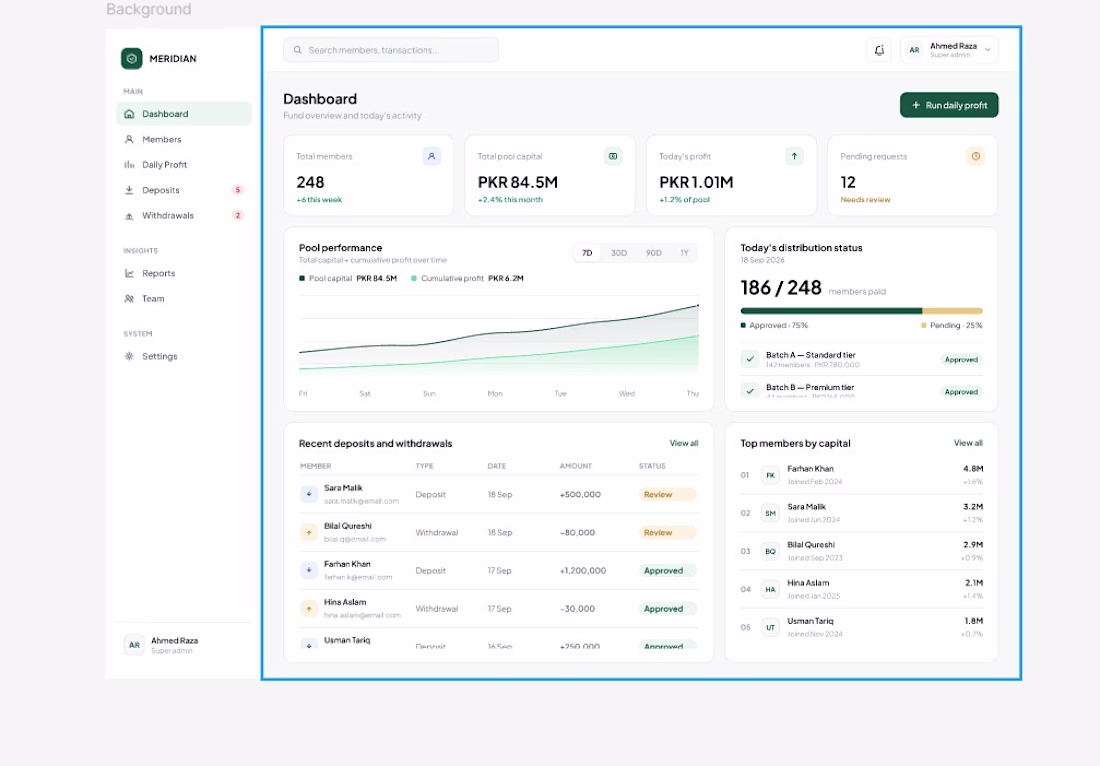1100x766 pixels.
Task: Click the Pending requests clock icon
Action: coord(976,156)
